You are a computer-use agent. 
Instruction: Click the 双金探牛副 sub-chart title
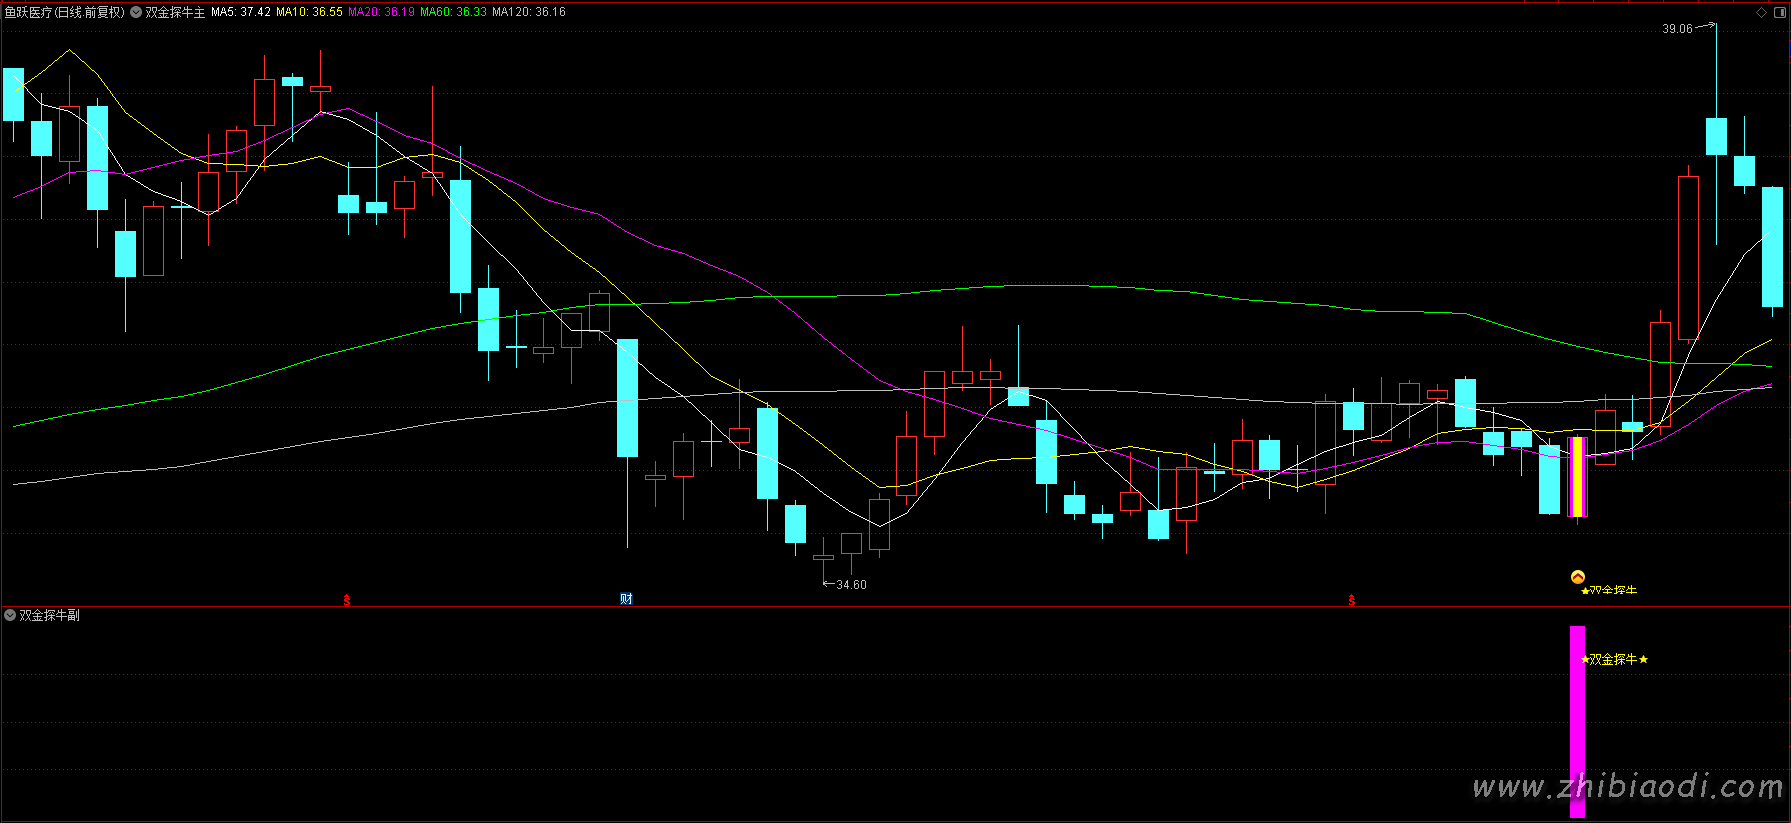[50, 615]
